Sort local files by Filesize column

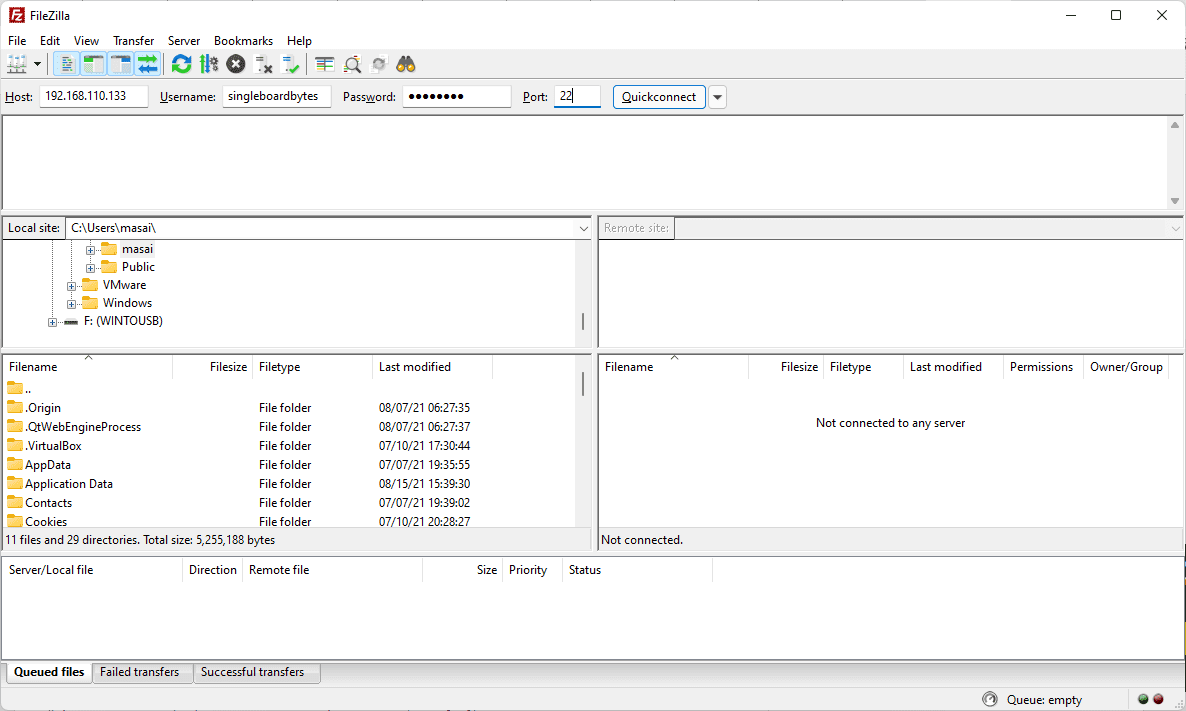[213, 367]
